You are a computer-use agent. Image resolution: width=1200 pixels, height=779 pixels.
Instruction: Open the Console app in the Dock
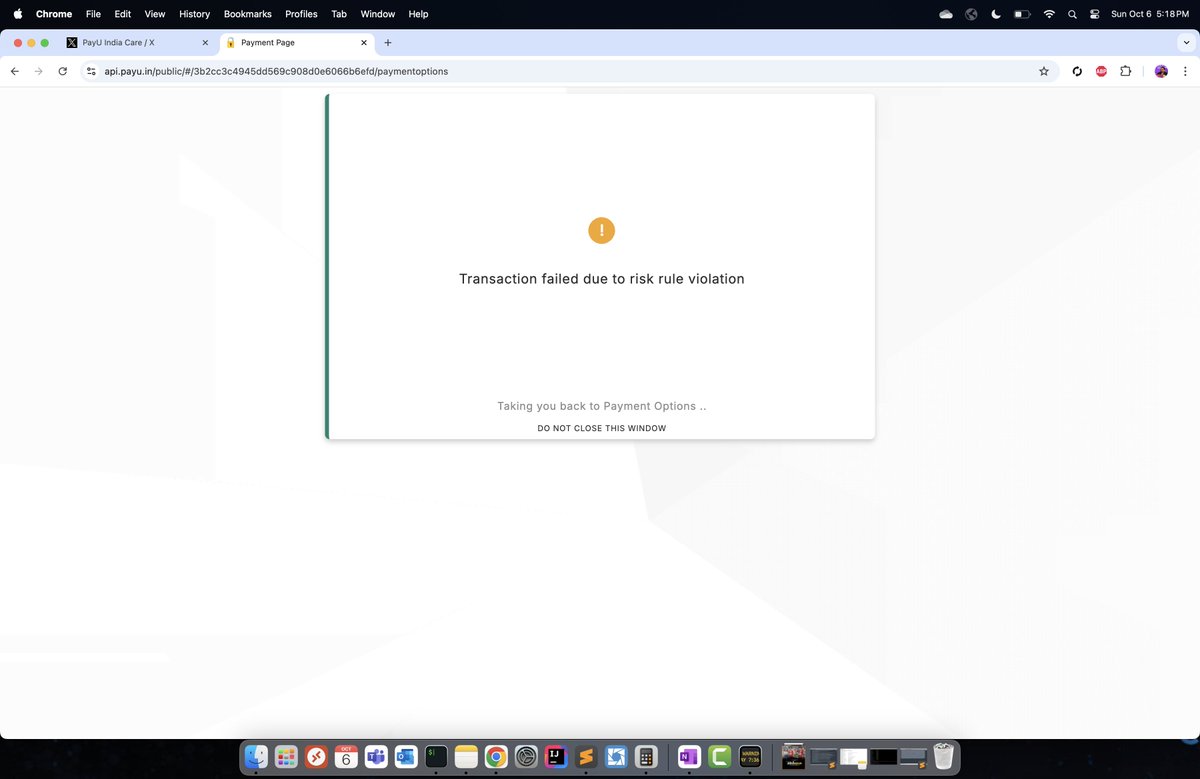pyautogui.click(x=750, y=757)
